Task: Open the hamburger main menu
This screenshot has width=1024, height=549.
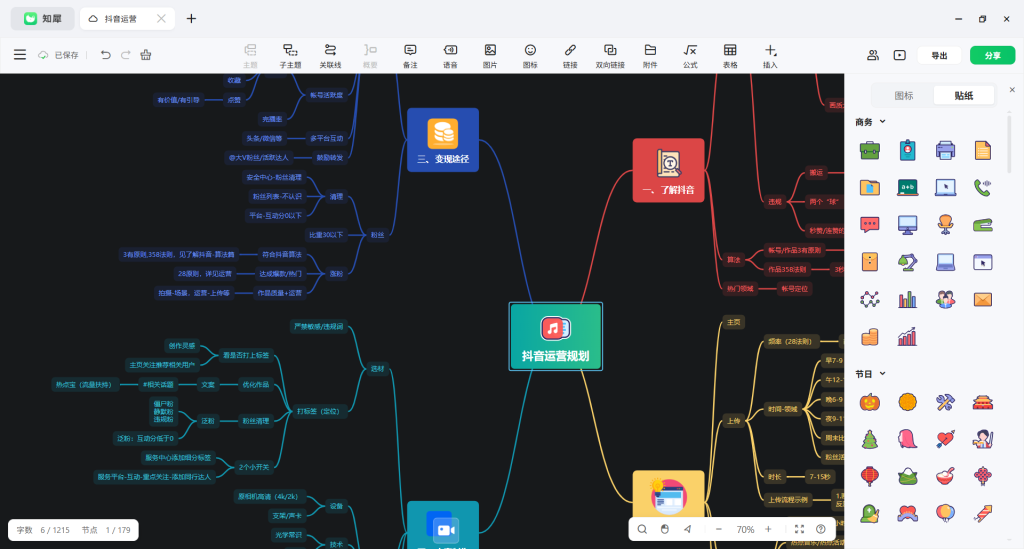Action: (x=20, y=55)
